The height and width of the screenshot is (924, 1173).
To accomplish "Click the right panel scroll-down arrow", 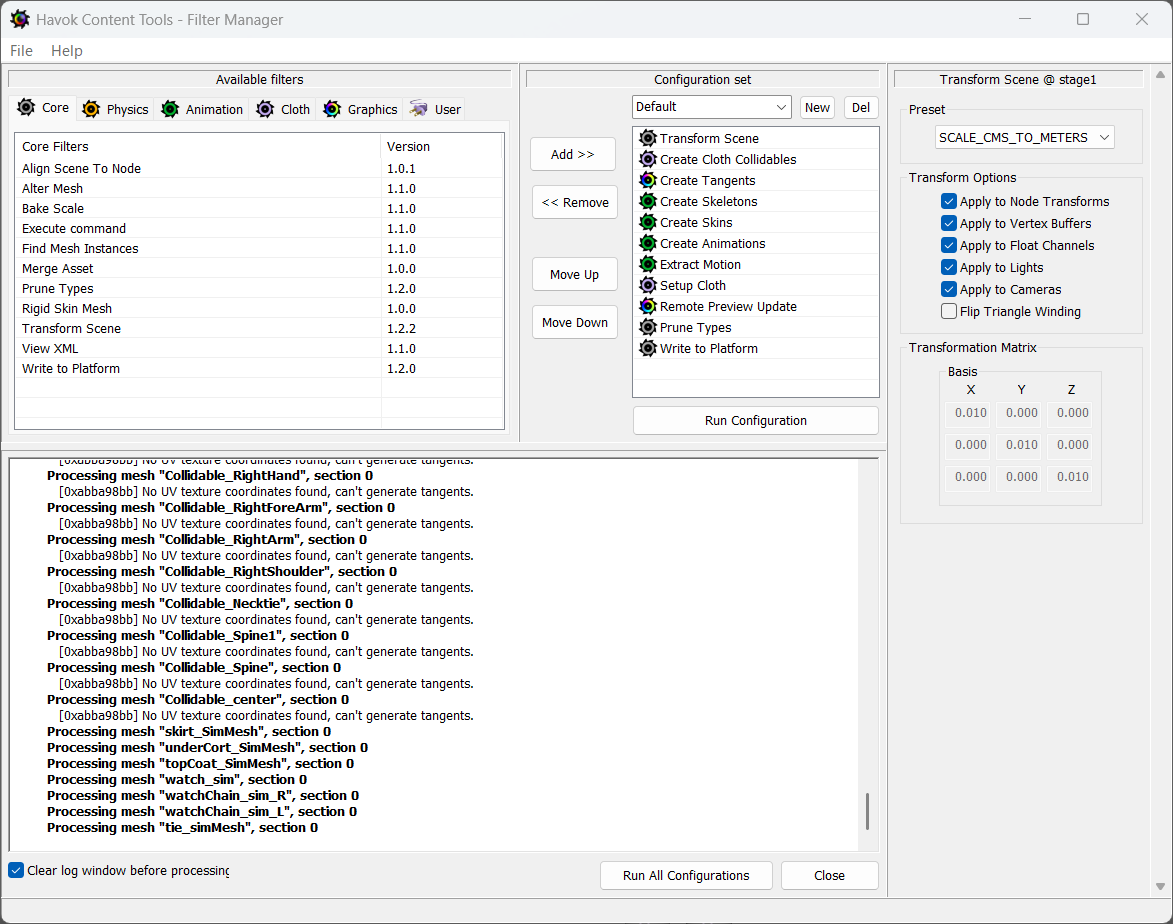I will (1160, 887).
